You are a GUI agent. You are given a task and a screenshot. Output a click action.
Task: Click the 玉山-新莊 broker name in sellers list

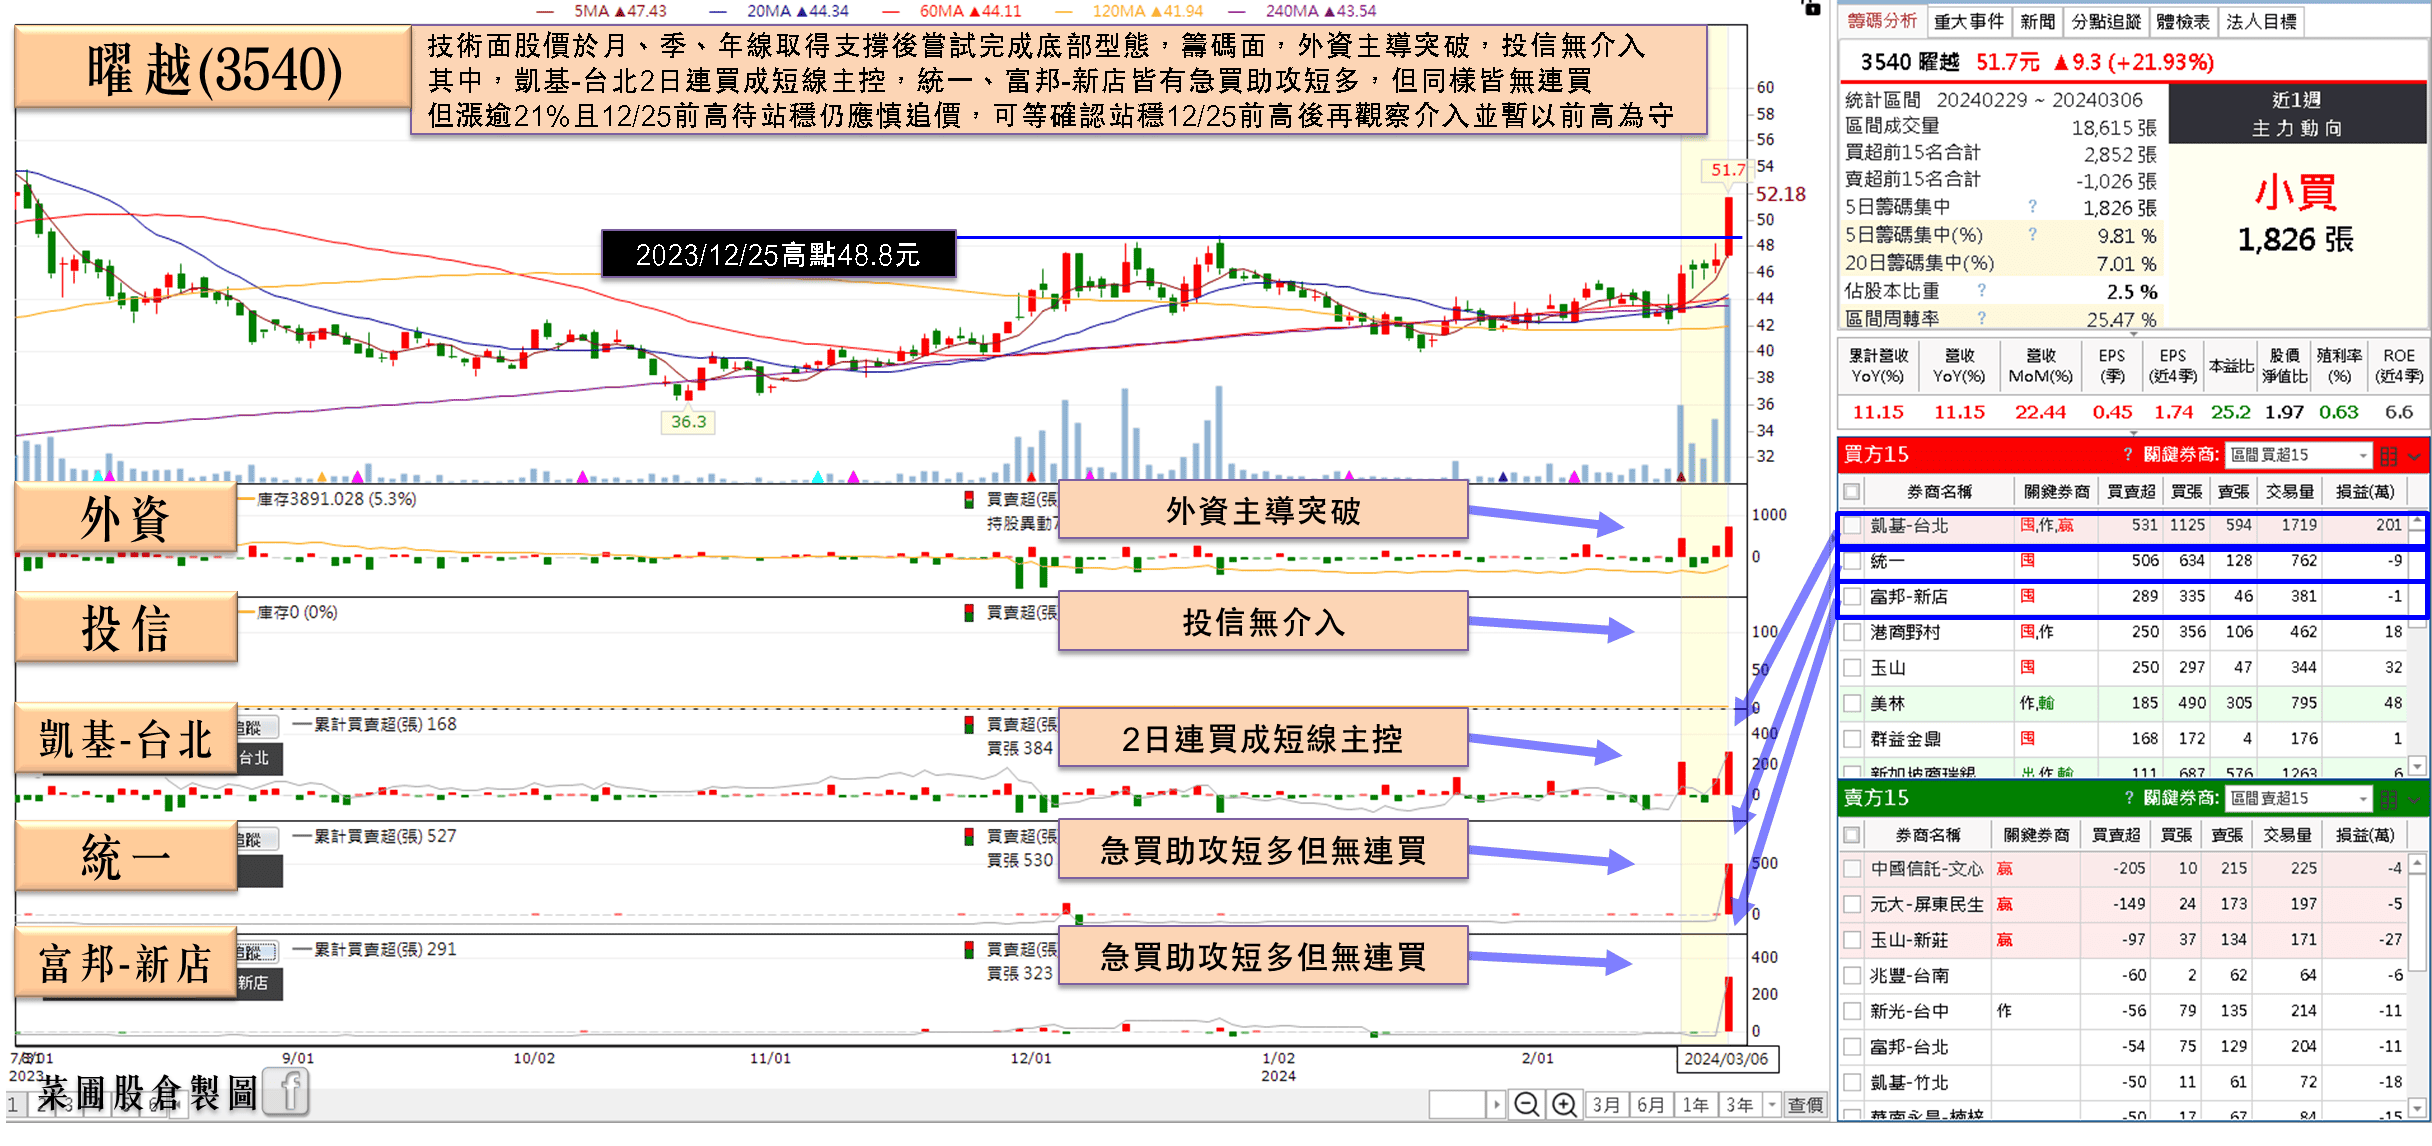click(1909, 939)
